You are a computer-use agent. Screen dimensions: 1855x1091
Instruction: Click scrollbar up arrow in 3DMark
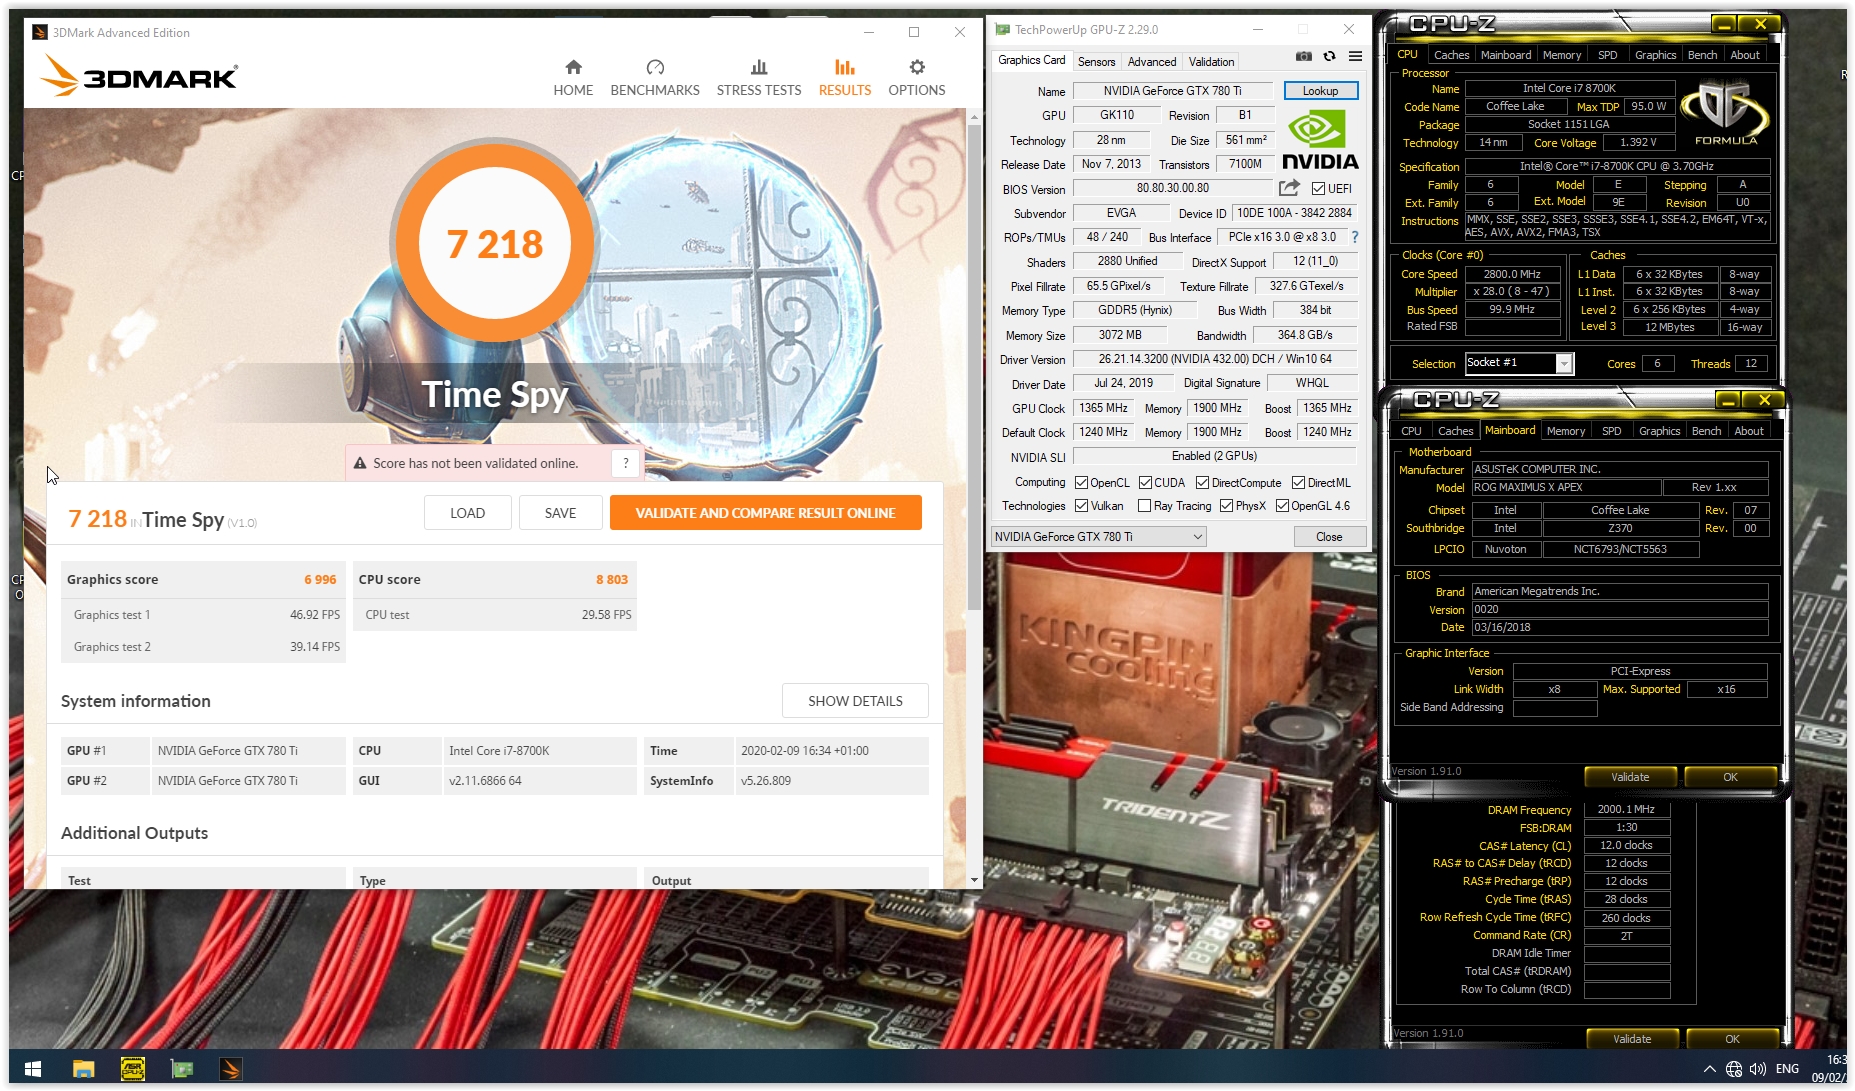pos(974,116)
